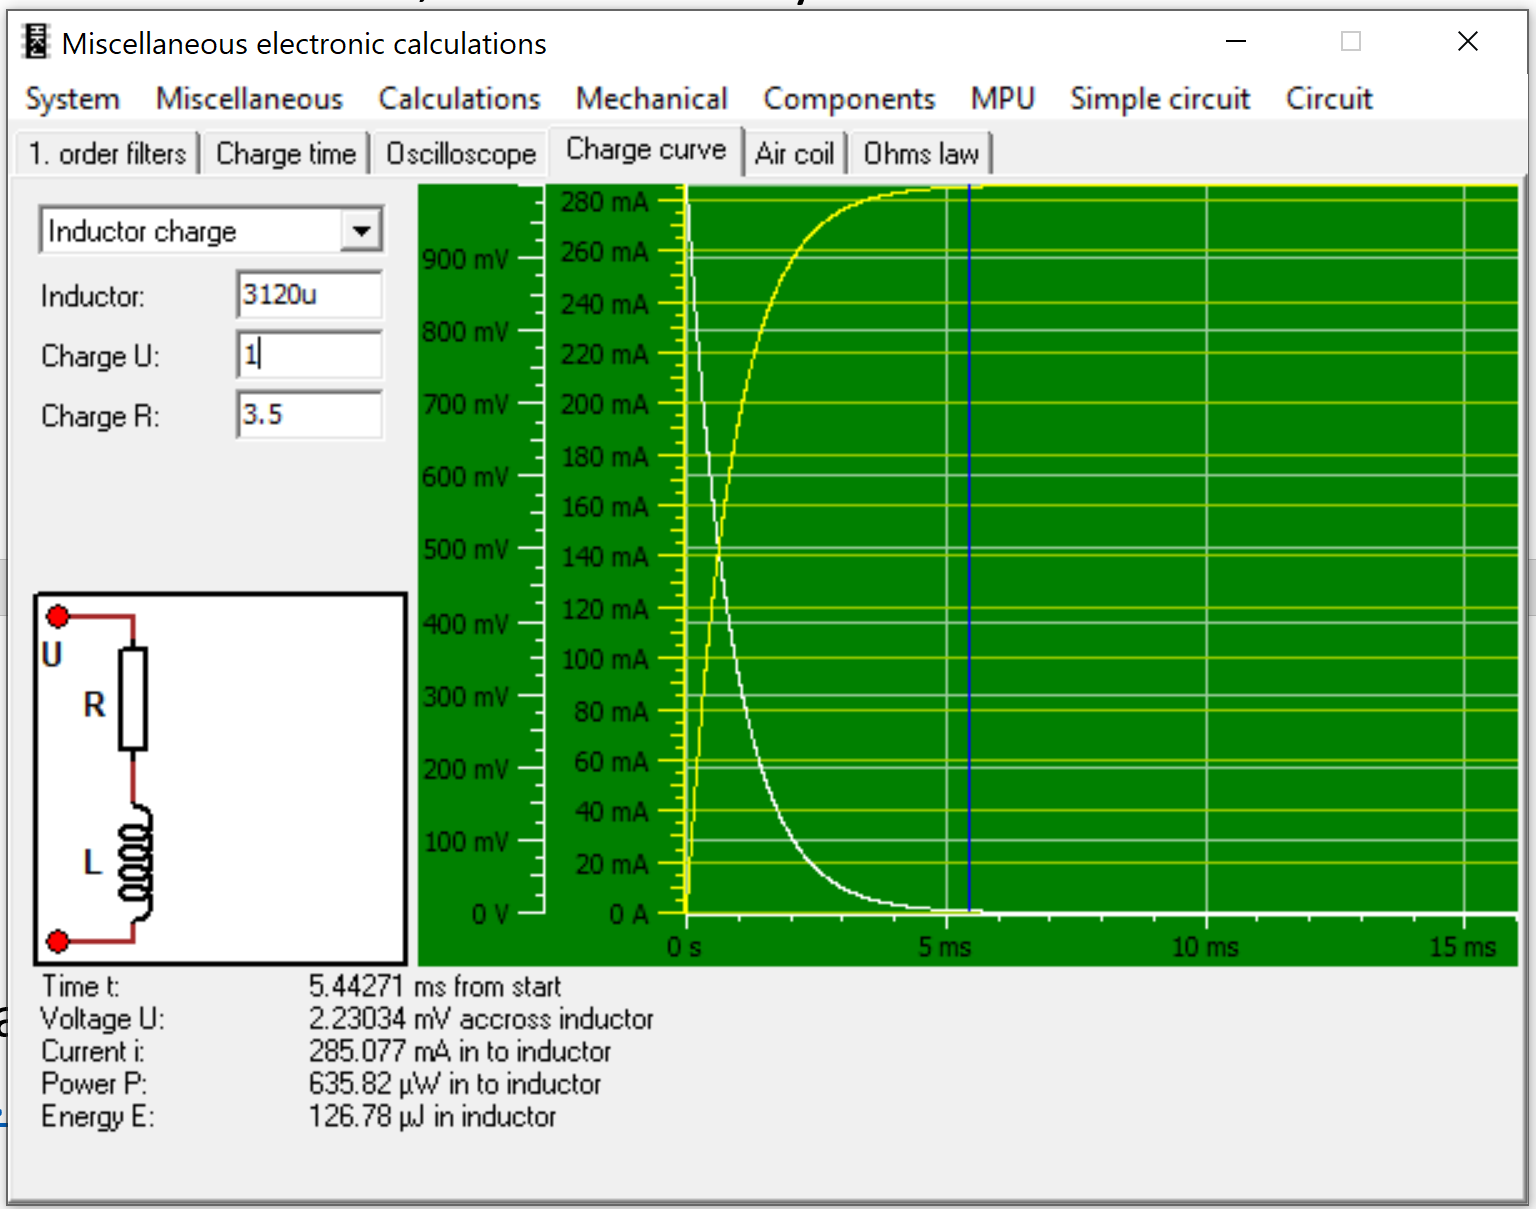This screenshot has height=1209, width=1536.
Task: Open the Simple circuit menu
Action: tap(1161, 99)
